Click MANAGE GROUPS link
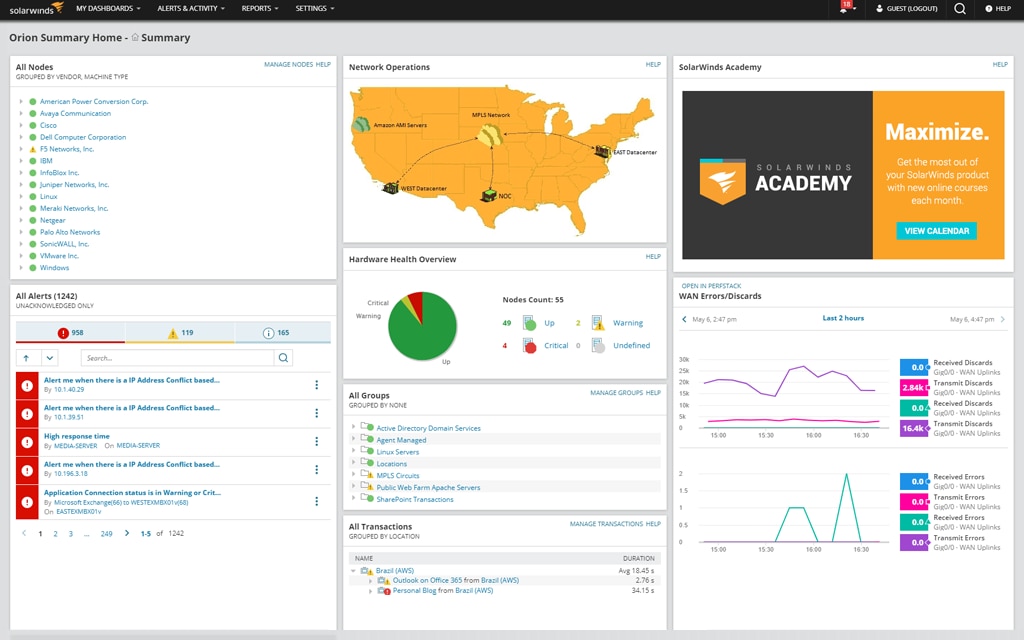Image resolution: width=1024 pixels, height=640 pixels. click(616, 392)
